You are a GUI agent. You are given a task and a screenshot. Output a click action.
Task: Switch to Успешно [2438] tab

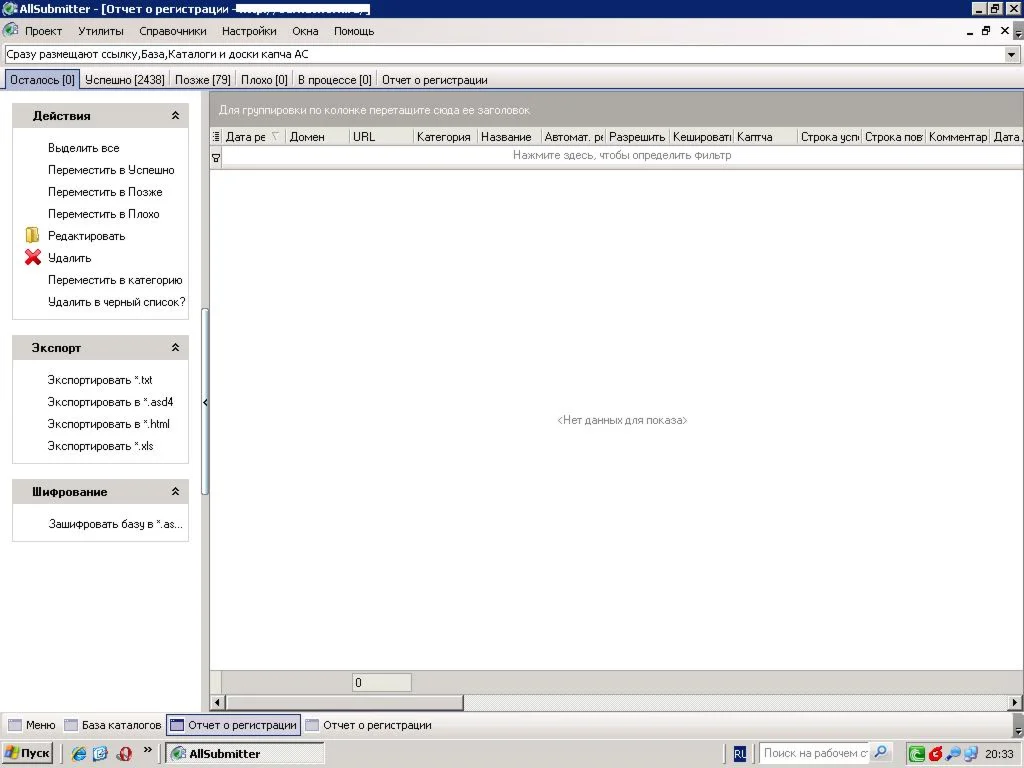pyautogui.click(x=125, y=80)
